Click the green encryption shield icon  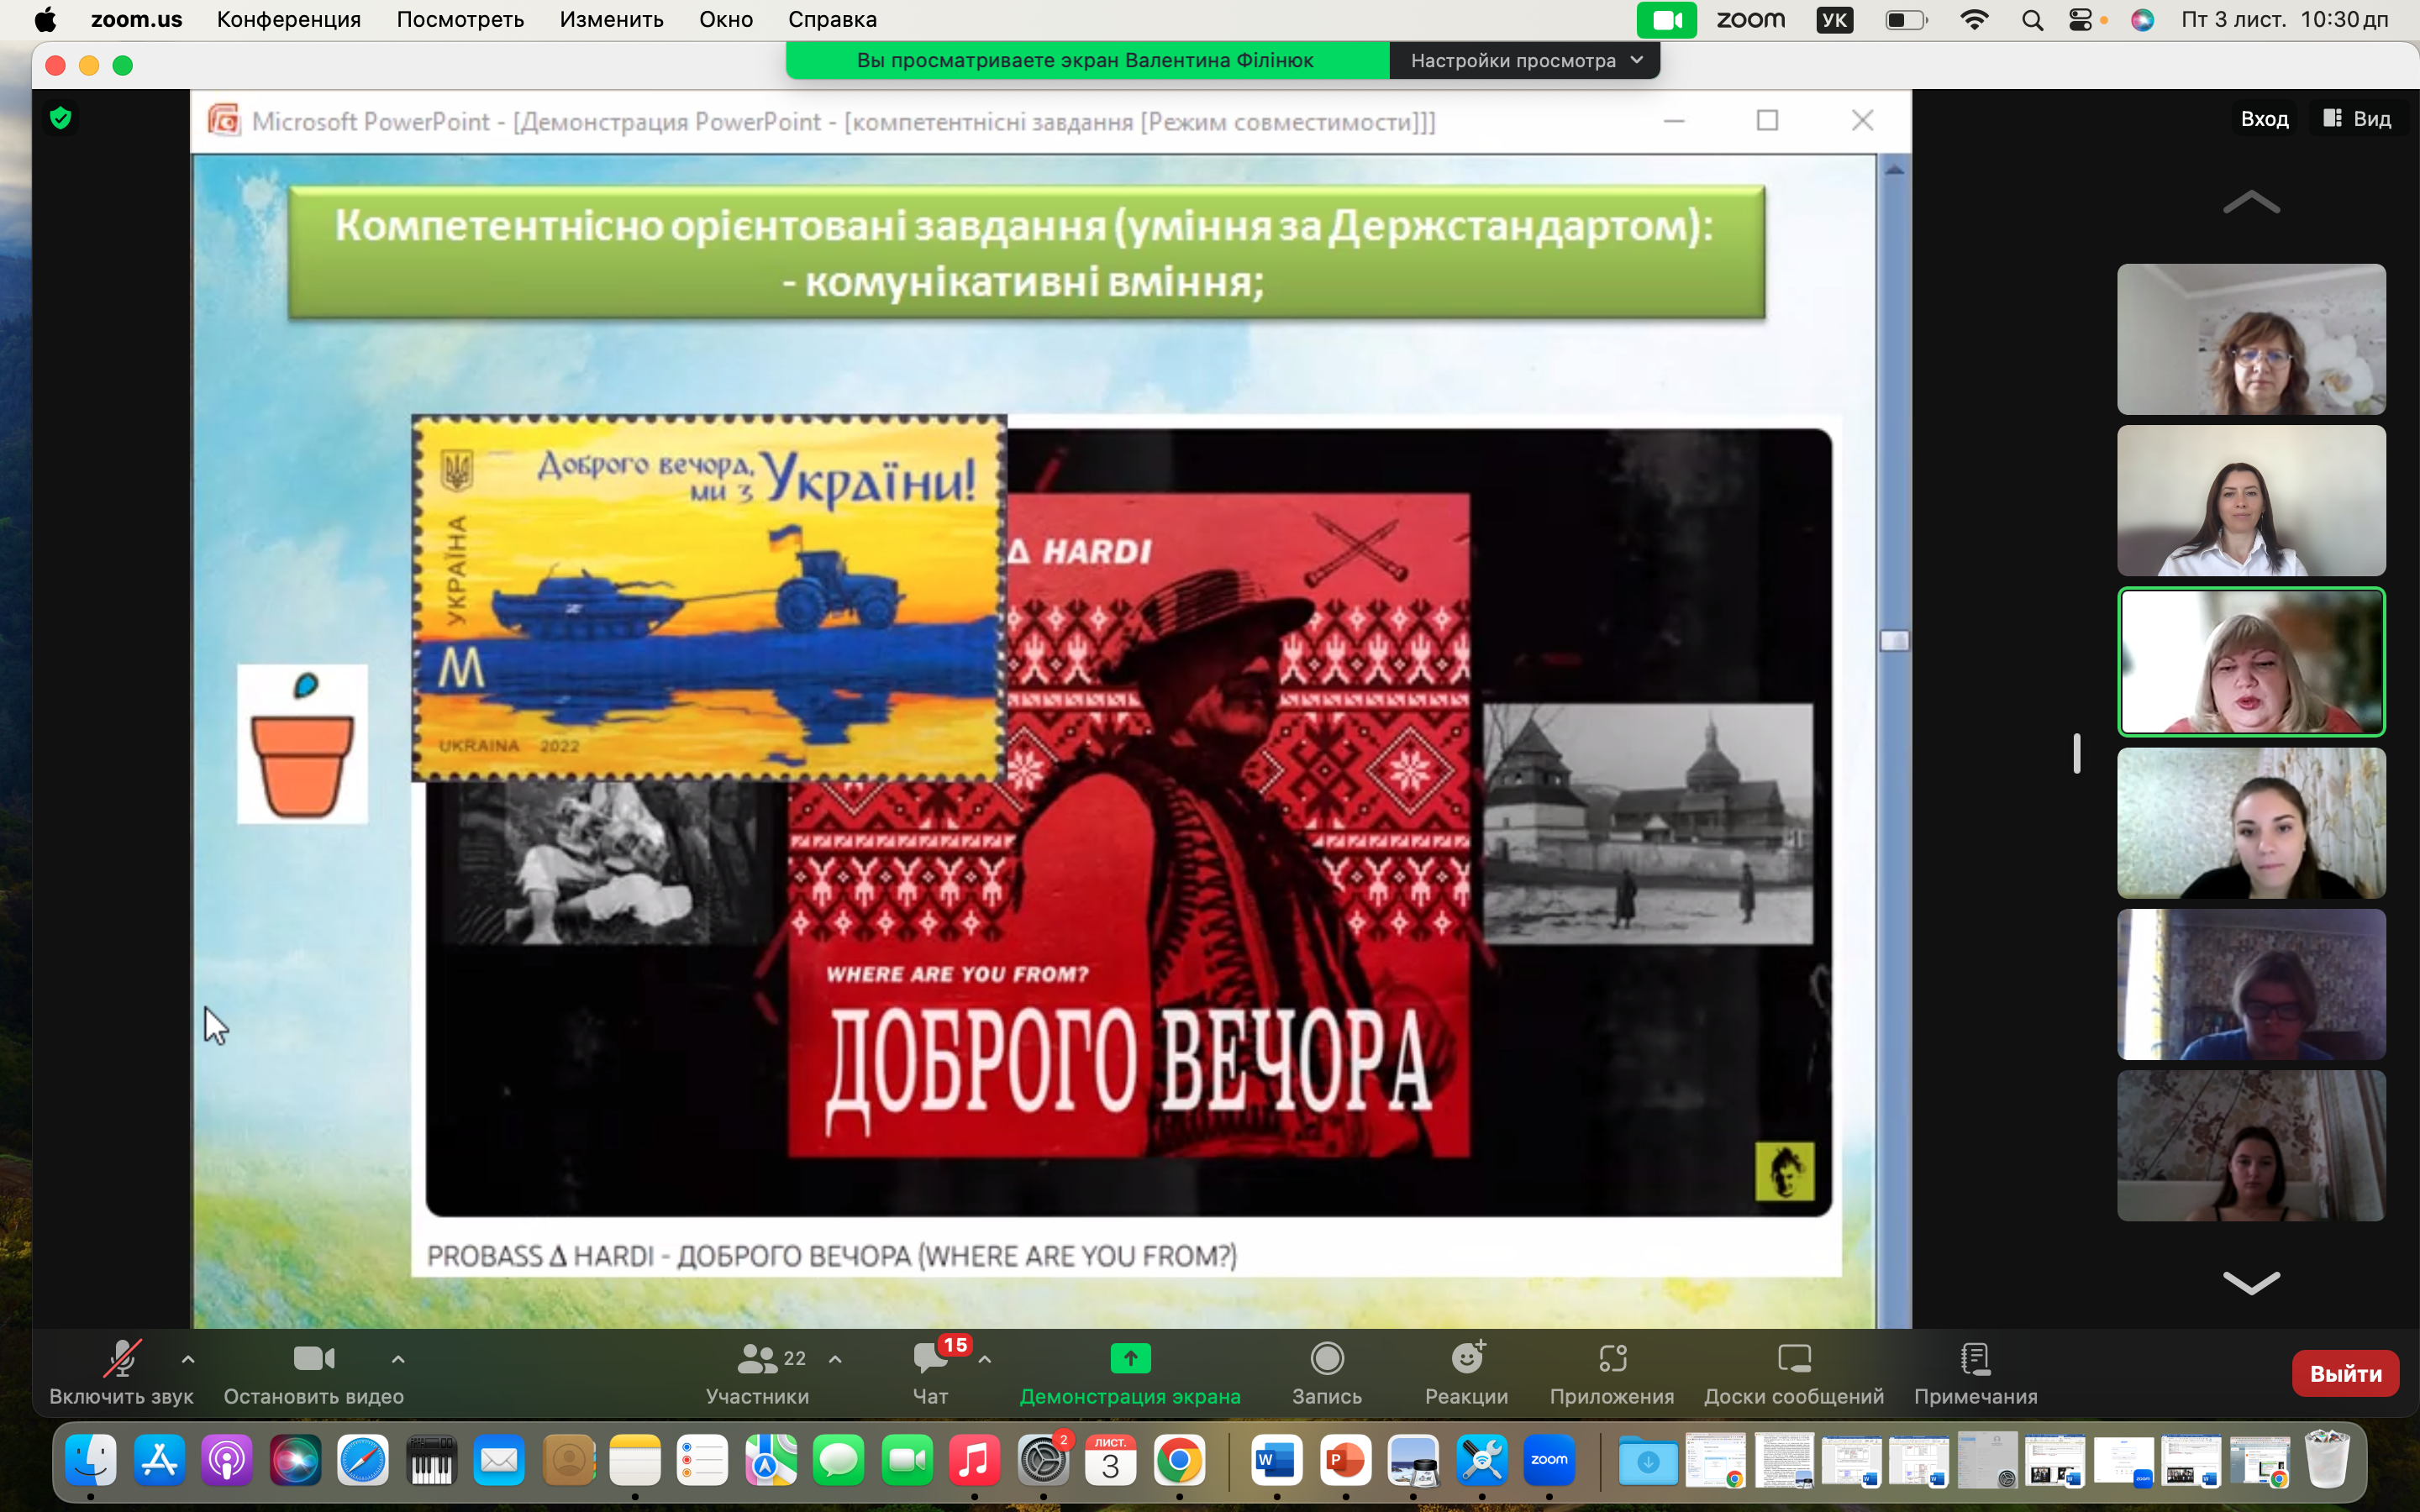pos(61,118)
